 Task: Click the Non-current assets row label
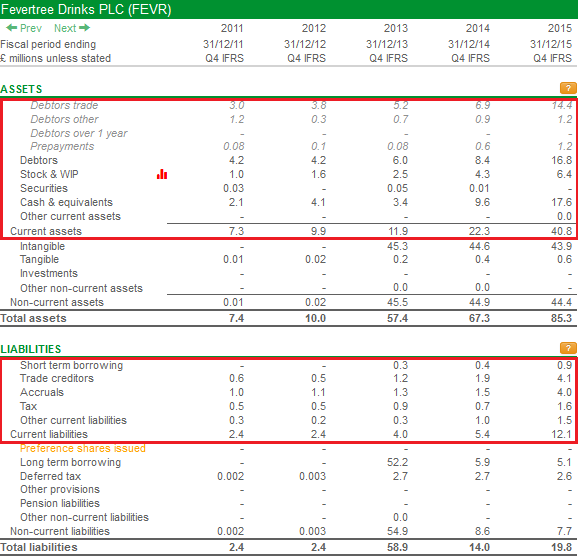pyautogui.click(x=57, y=302)
